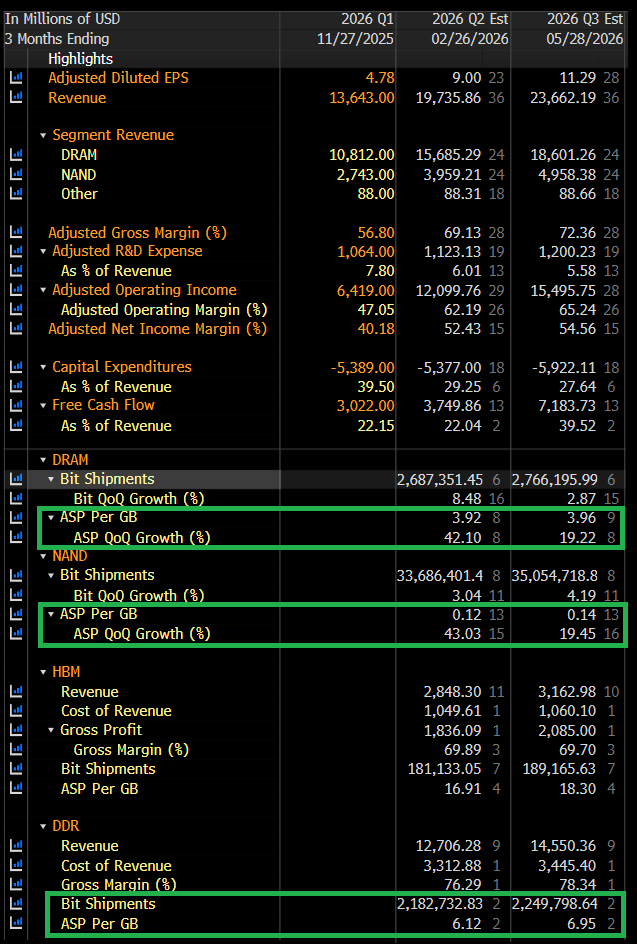Click Free Cash Flow estimate 7,183.73

tap(567, 405)
